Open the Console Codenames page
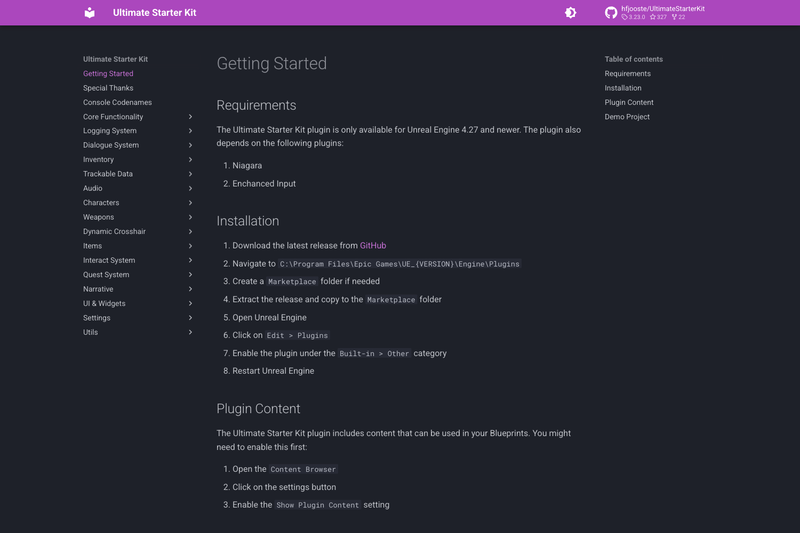 [117, 102]
